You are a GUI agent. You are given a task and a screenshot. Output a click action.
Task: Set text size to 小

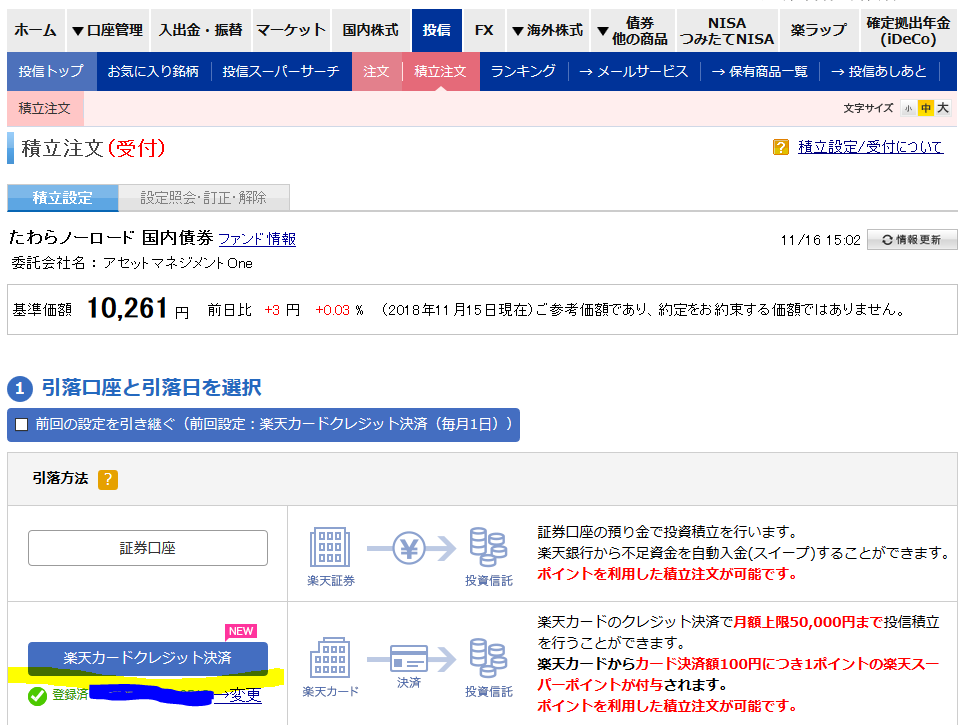908,109
